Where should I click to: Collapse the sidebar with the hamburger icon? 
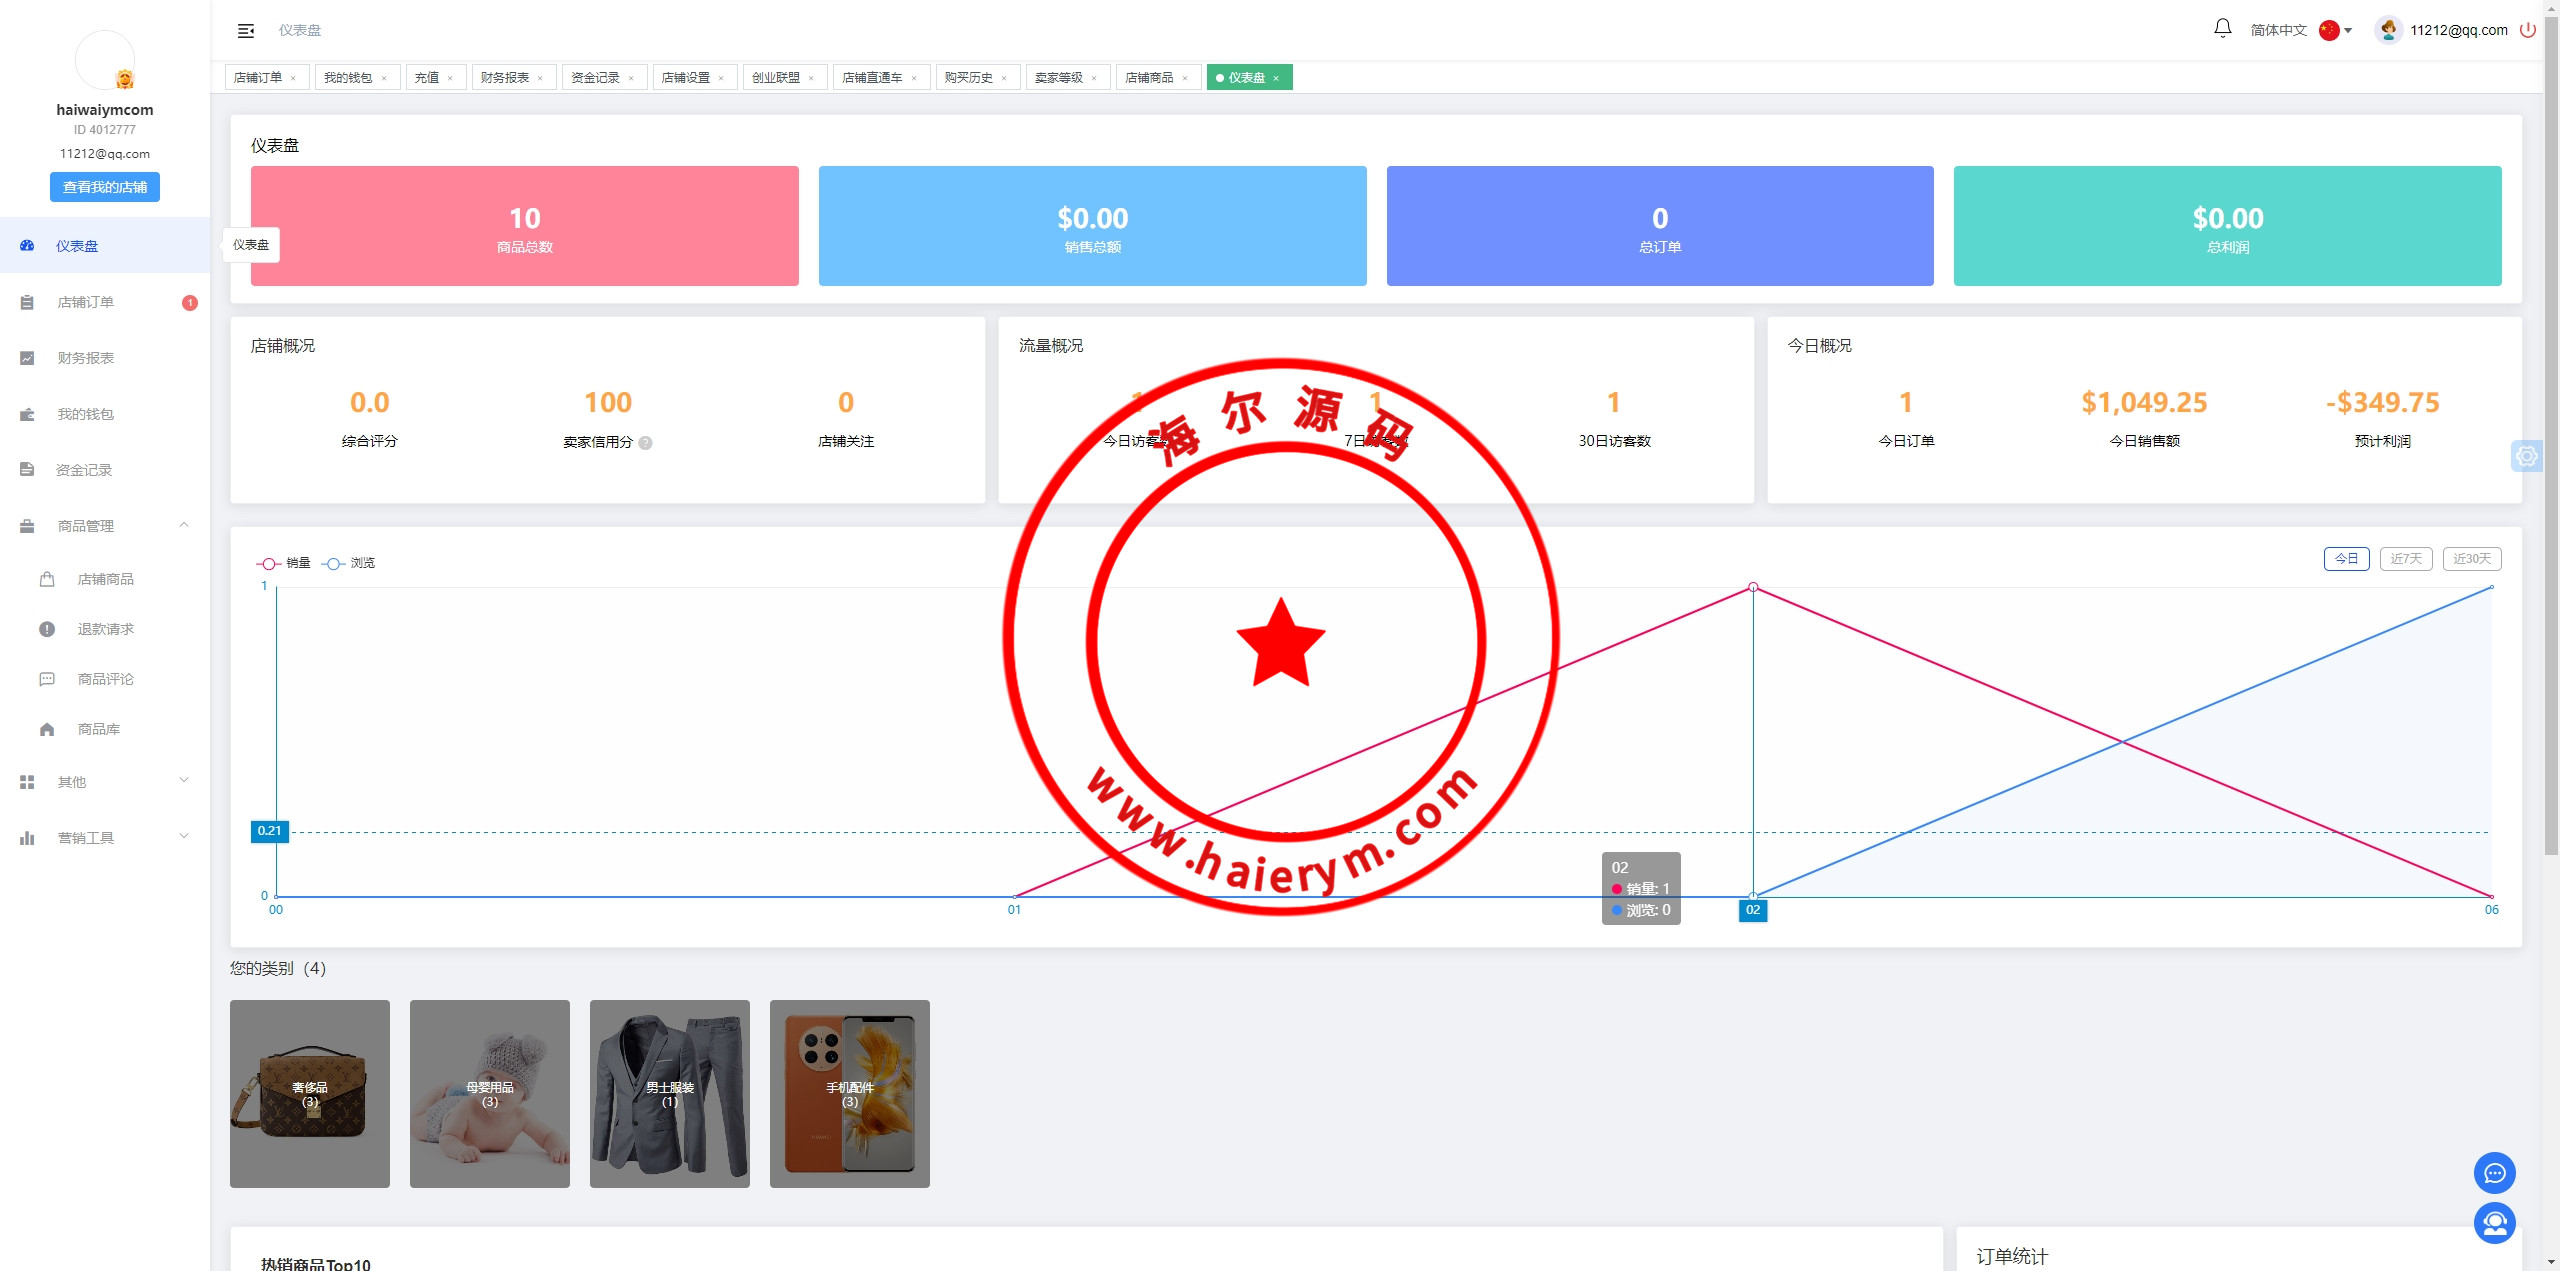pyautogui.click(x=246, y=31)
